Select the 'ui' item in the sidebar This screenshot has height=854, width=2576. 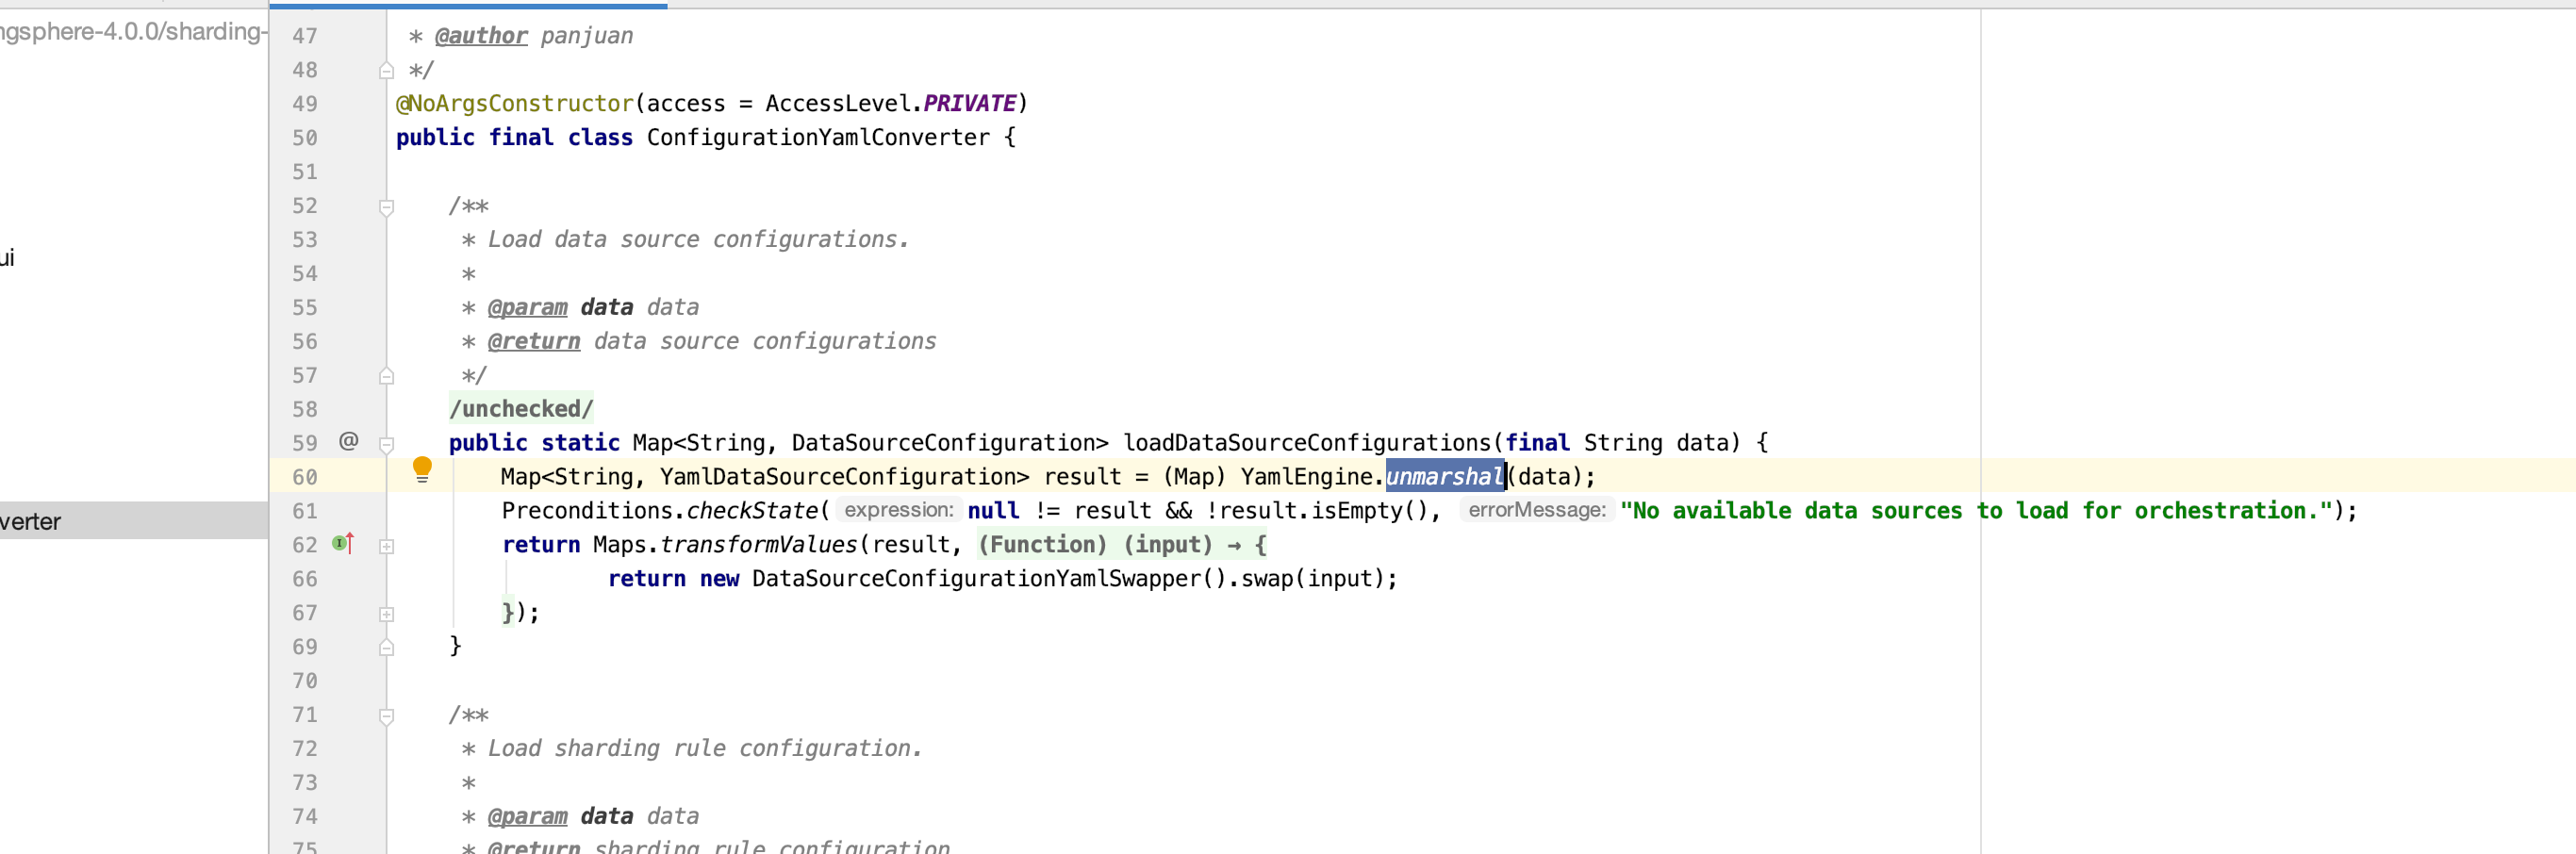[x=8, y=258]
